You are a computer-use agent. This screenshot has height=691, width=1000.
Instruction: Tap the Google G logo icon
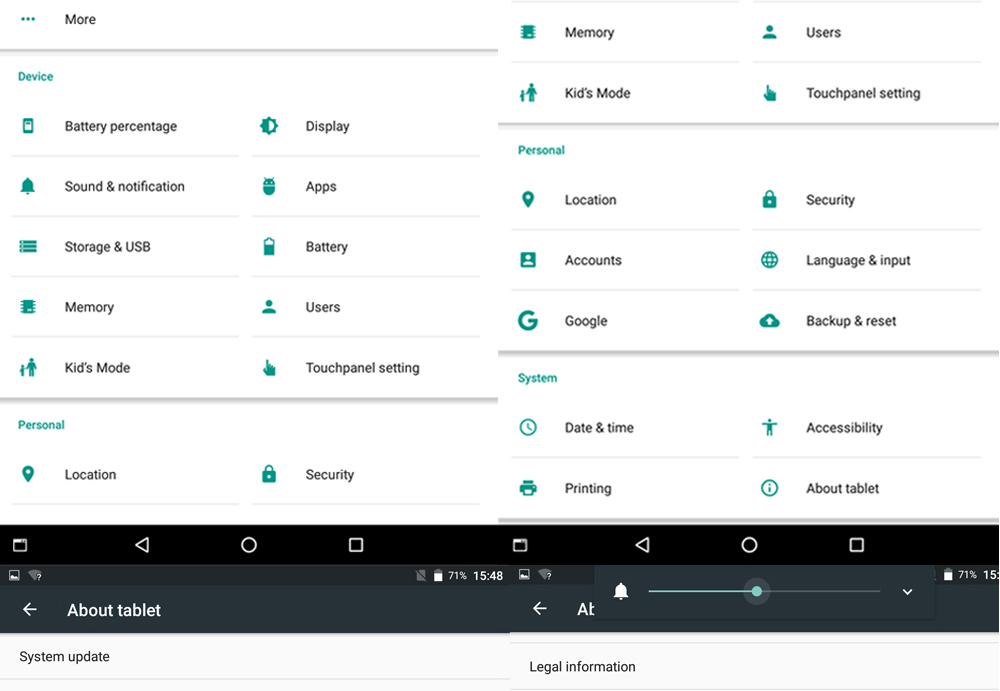point(528,321)
